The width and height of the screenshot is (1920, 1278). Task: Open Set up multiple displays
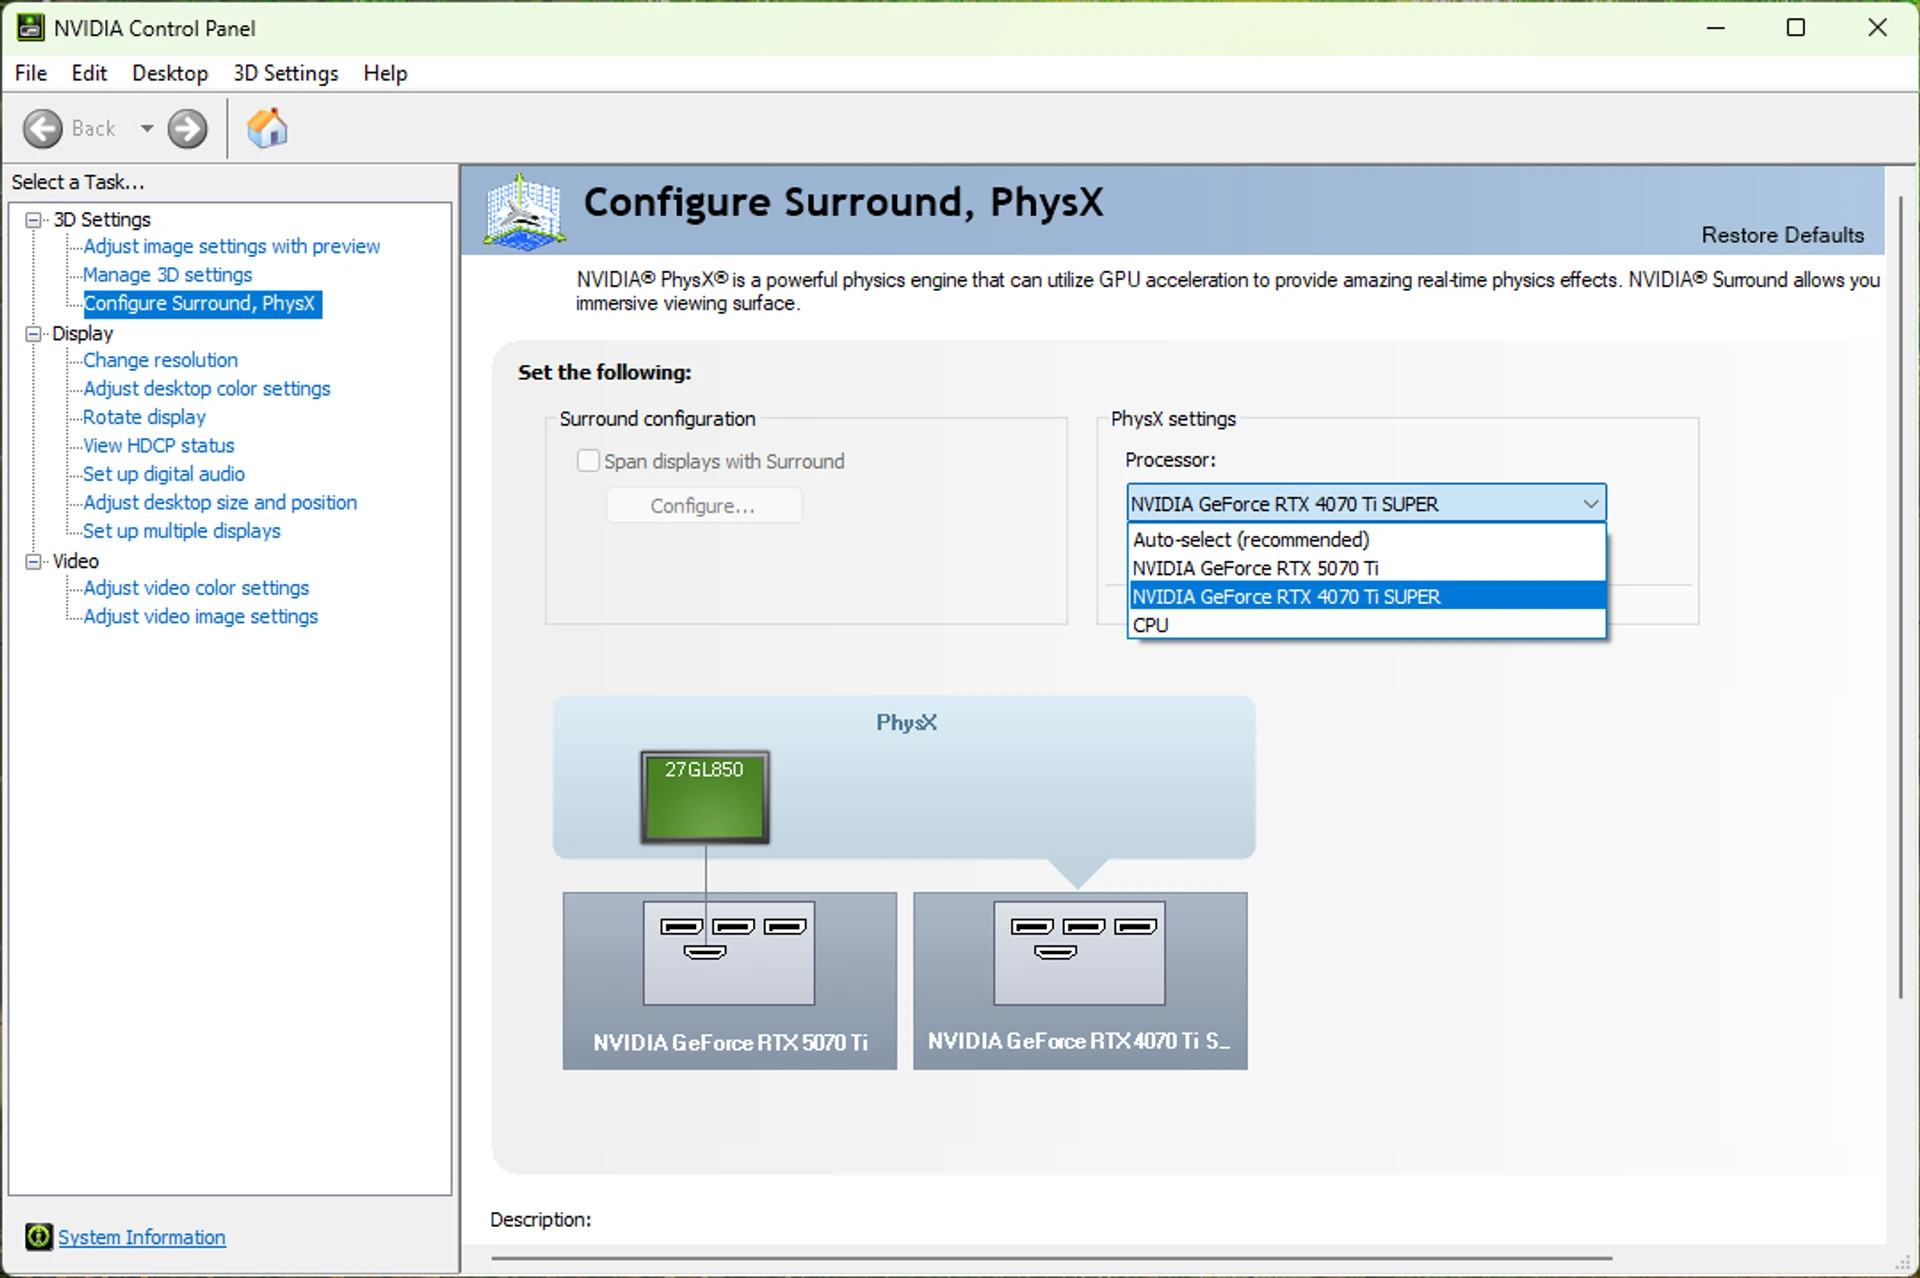pos(182,531)
